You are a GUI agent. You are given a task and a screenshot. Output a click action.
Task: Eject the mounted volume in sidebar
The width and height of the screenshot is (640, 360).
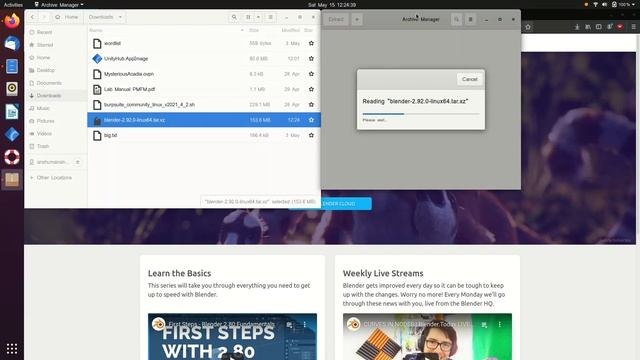(x=78, y=162)
